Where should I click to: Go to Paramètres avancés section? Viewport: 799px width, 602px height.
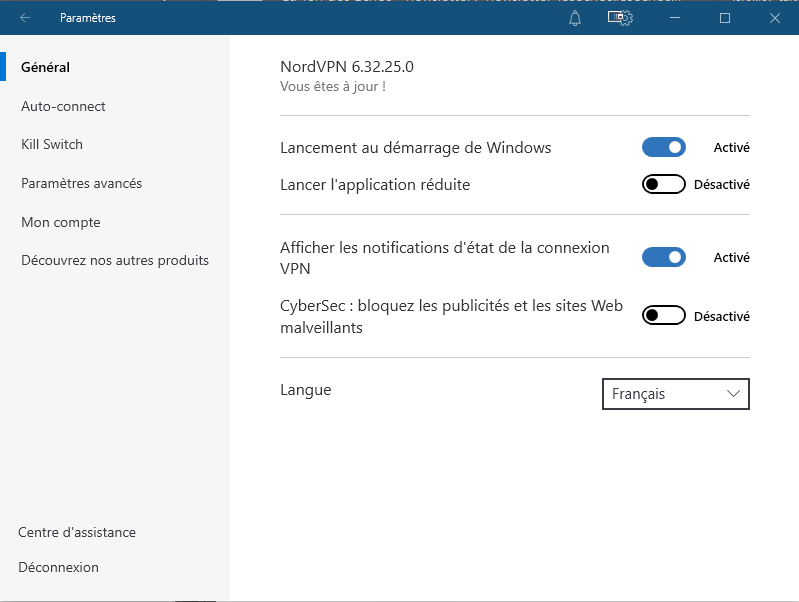[82, 183]
